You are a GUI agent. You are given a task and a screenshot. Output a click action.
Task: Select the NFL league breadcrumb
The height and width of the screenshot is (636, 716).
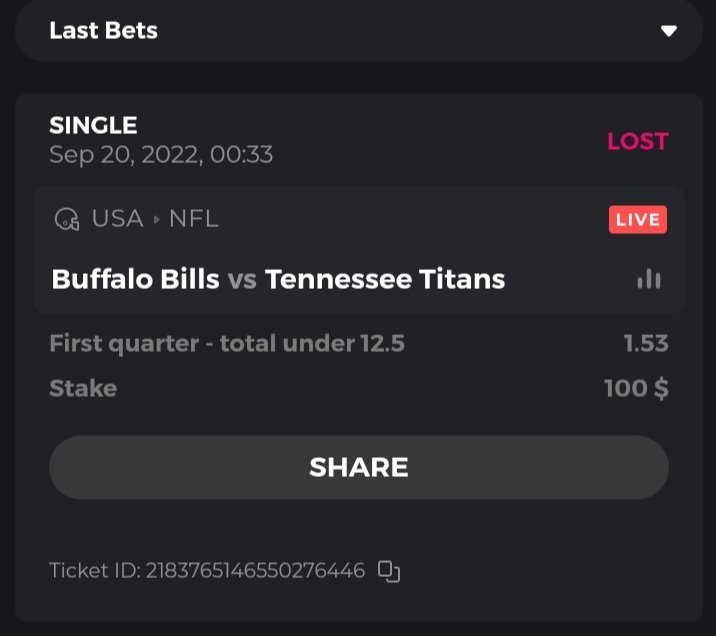pos(193,219)
